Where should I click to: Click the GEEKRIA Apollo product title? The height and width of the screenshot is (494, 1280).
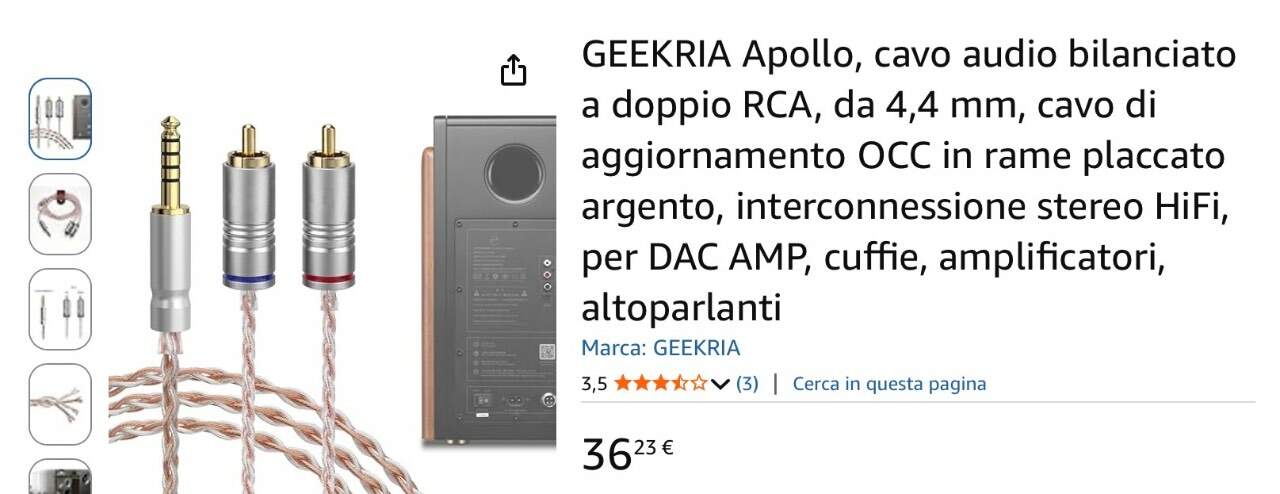click(909, 180)
